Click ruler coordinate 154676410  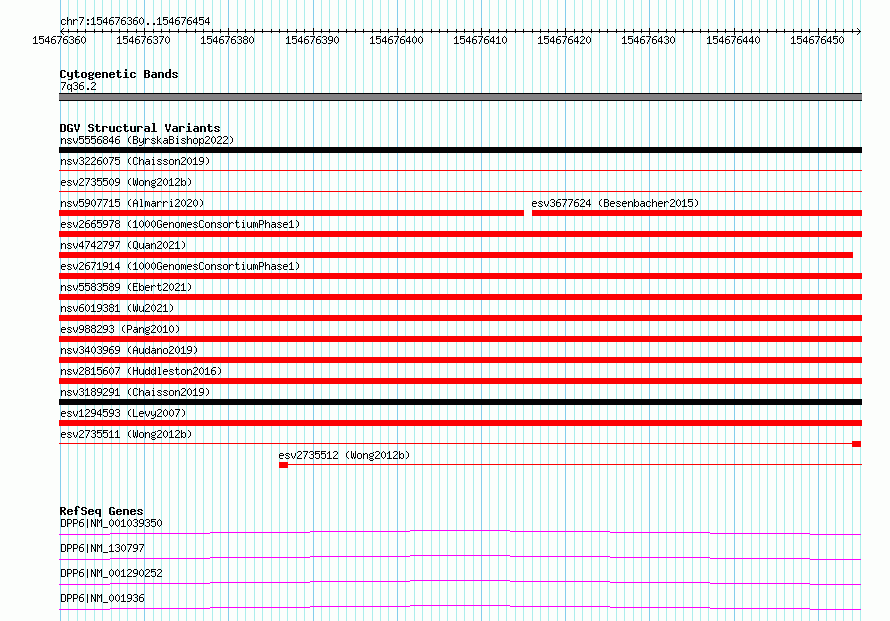pos(480,40)
